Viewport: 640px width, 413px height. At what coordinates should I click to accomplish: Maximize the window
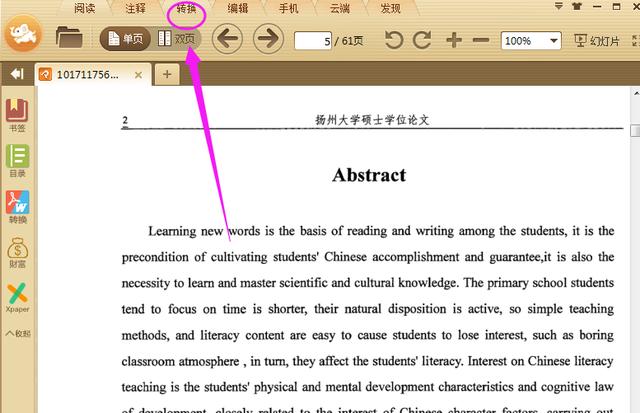617,7
